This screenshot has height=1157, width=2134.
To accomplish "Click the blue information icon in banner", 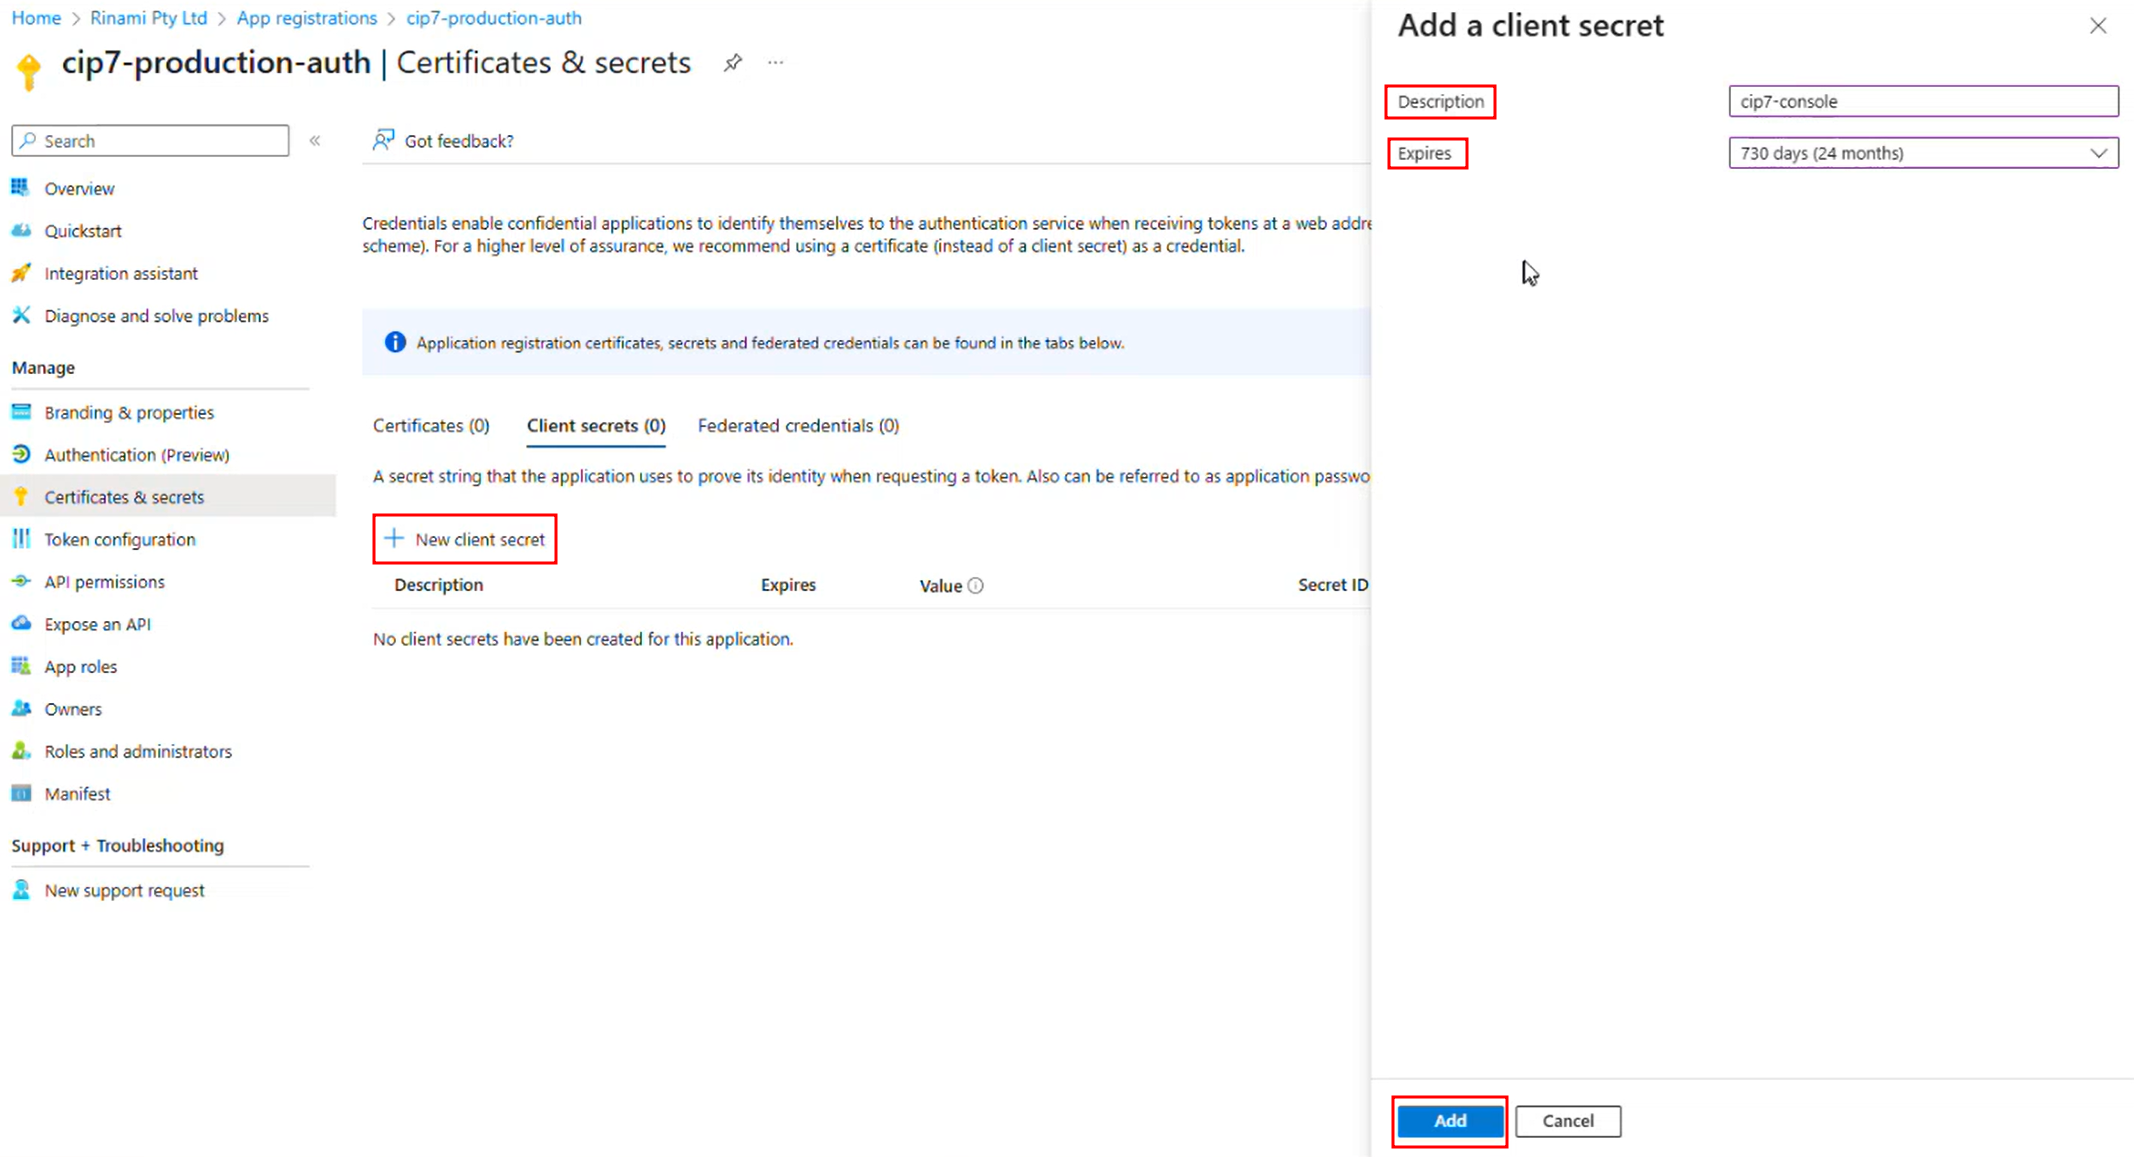I will (395, 343).
